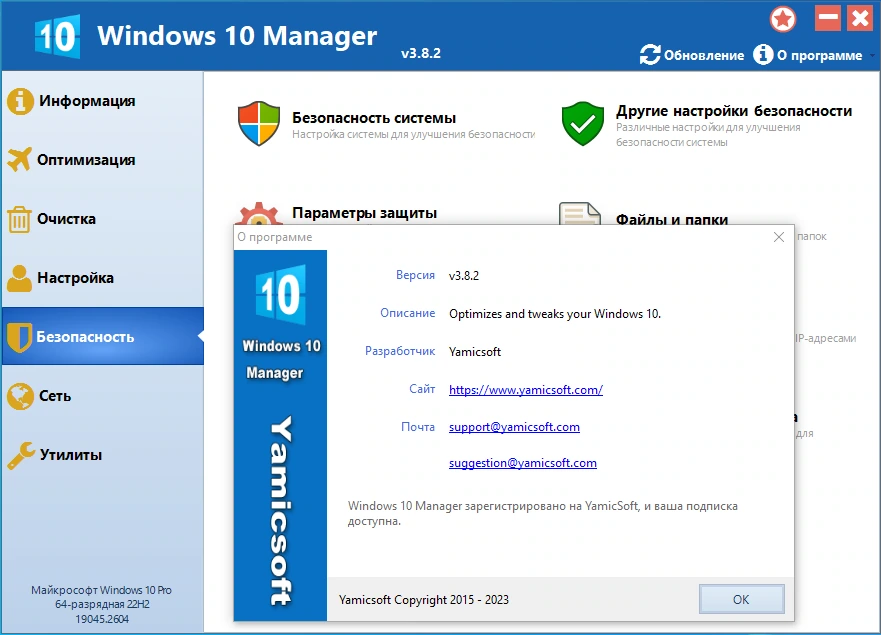Click the Очистка trash bin icon
881x635 pixels.
[x=19, y=219]
